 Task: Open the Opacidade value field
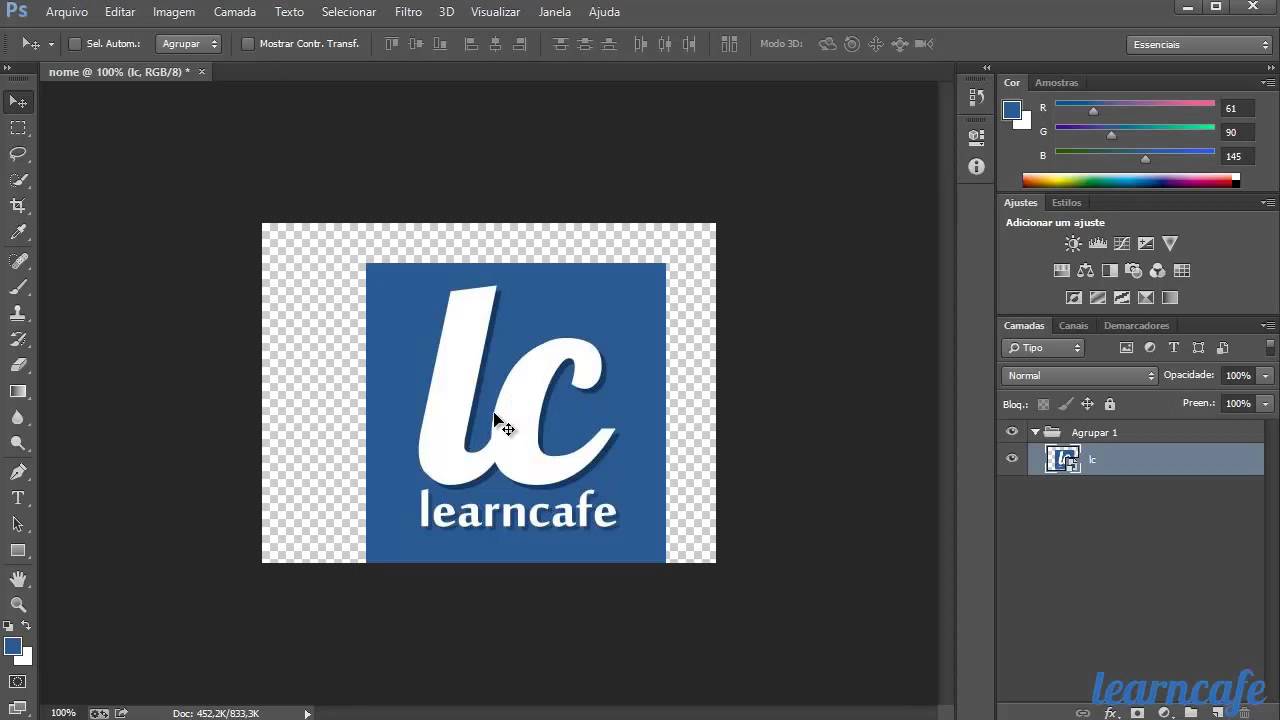[1238, 376]
